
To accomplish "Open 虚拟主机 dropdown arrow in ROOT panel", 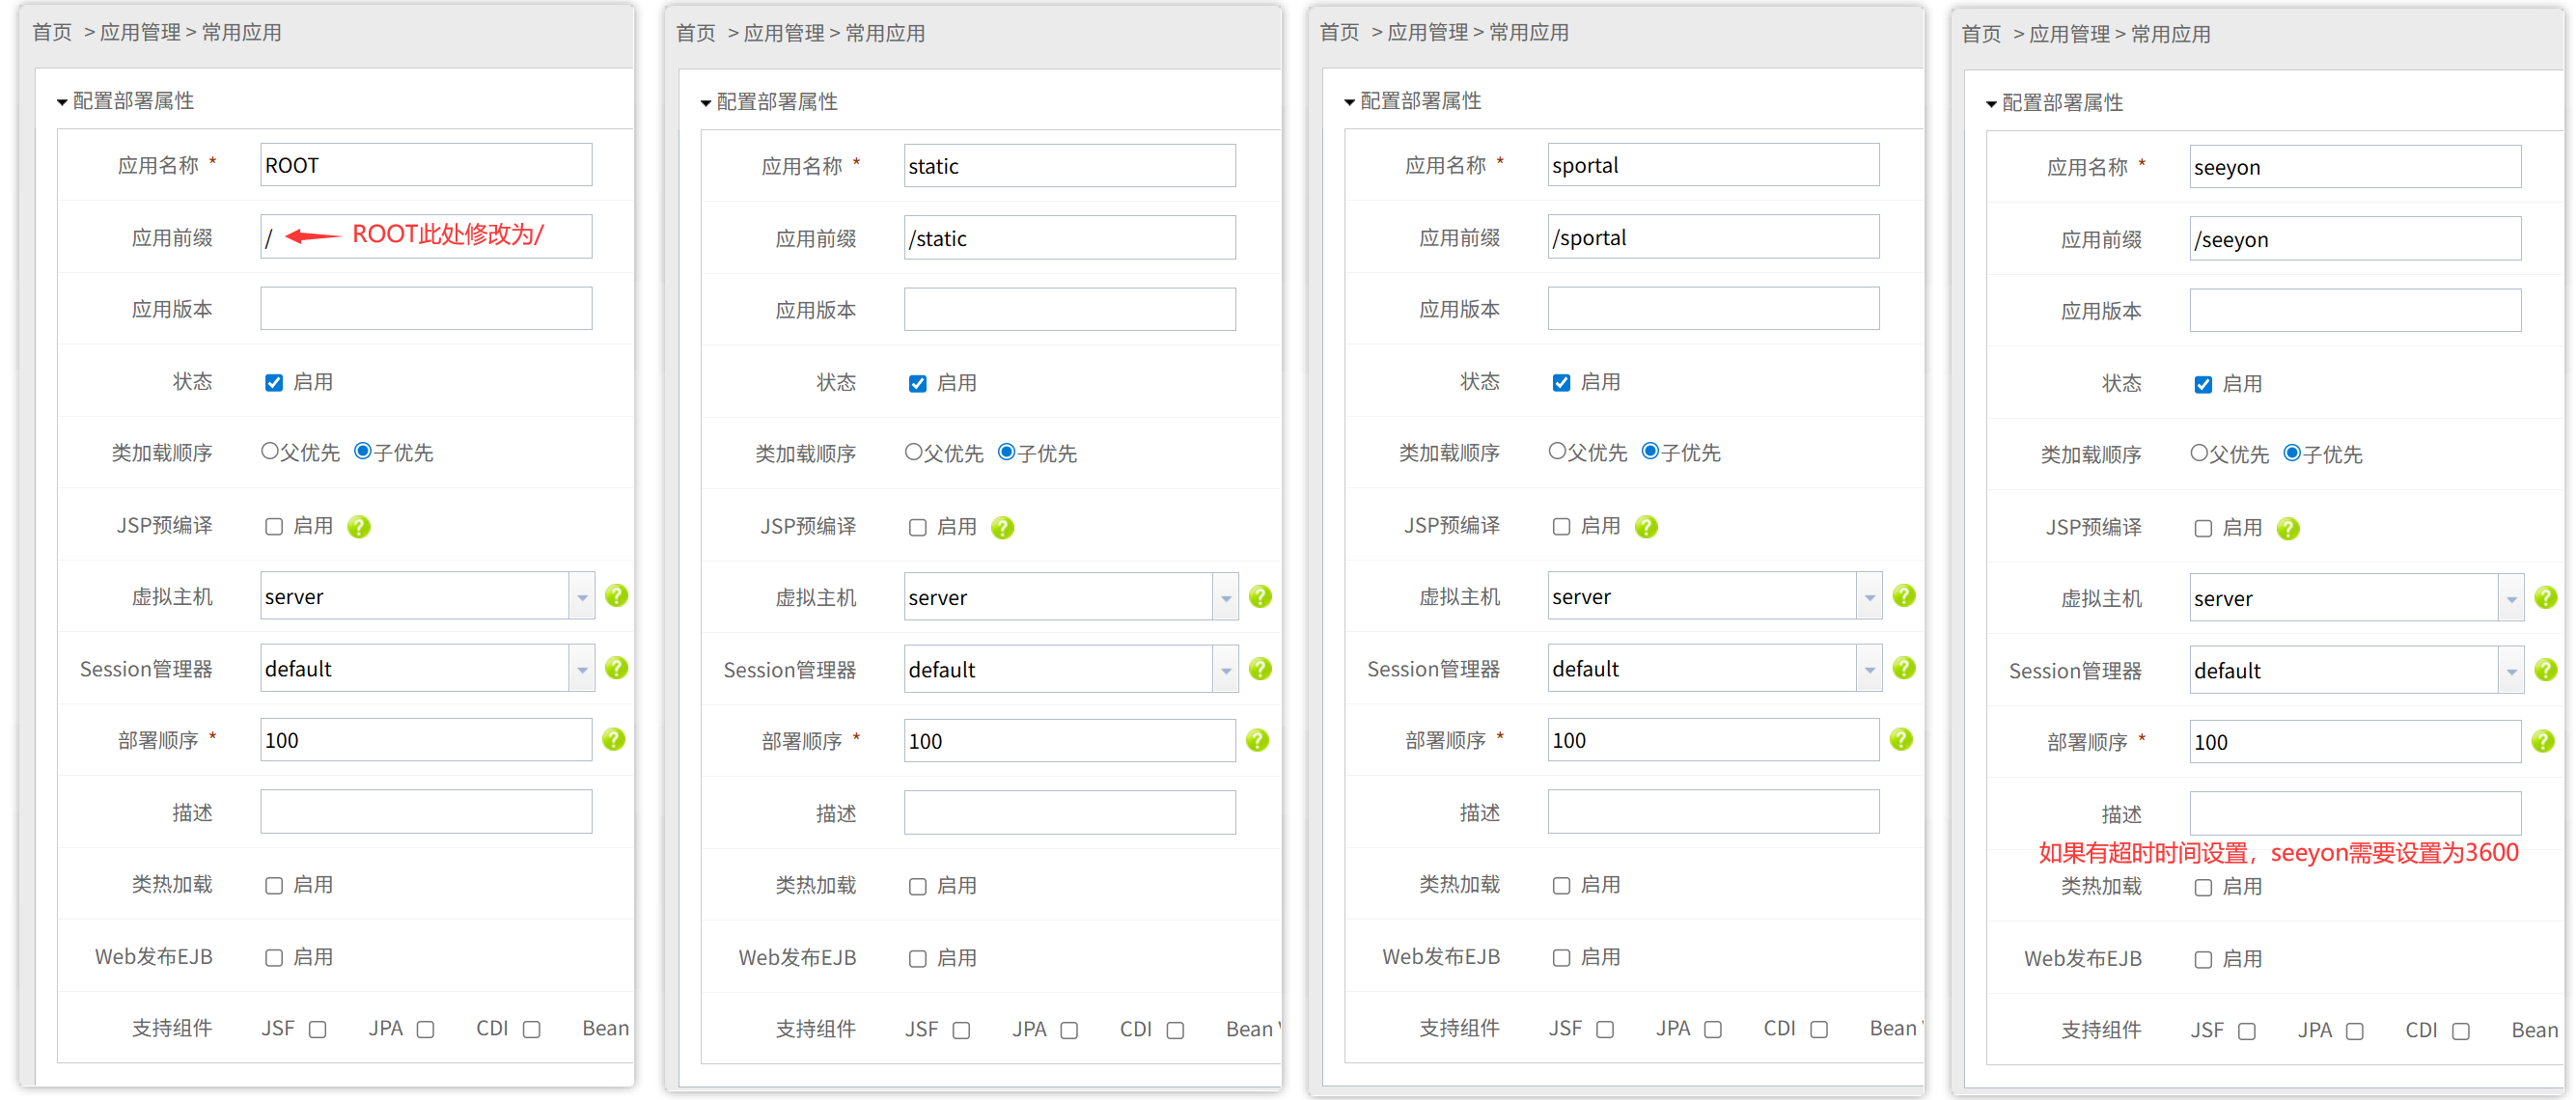I will click(x=582, y=597).
